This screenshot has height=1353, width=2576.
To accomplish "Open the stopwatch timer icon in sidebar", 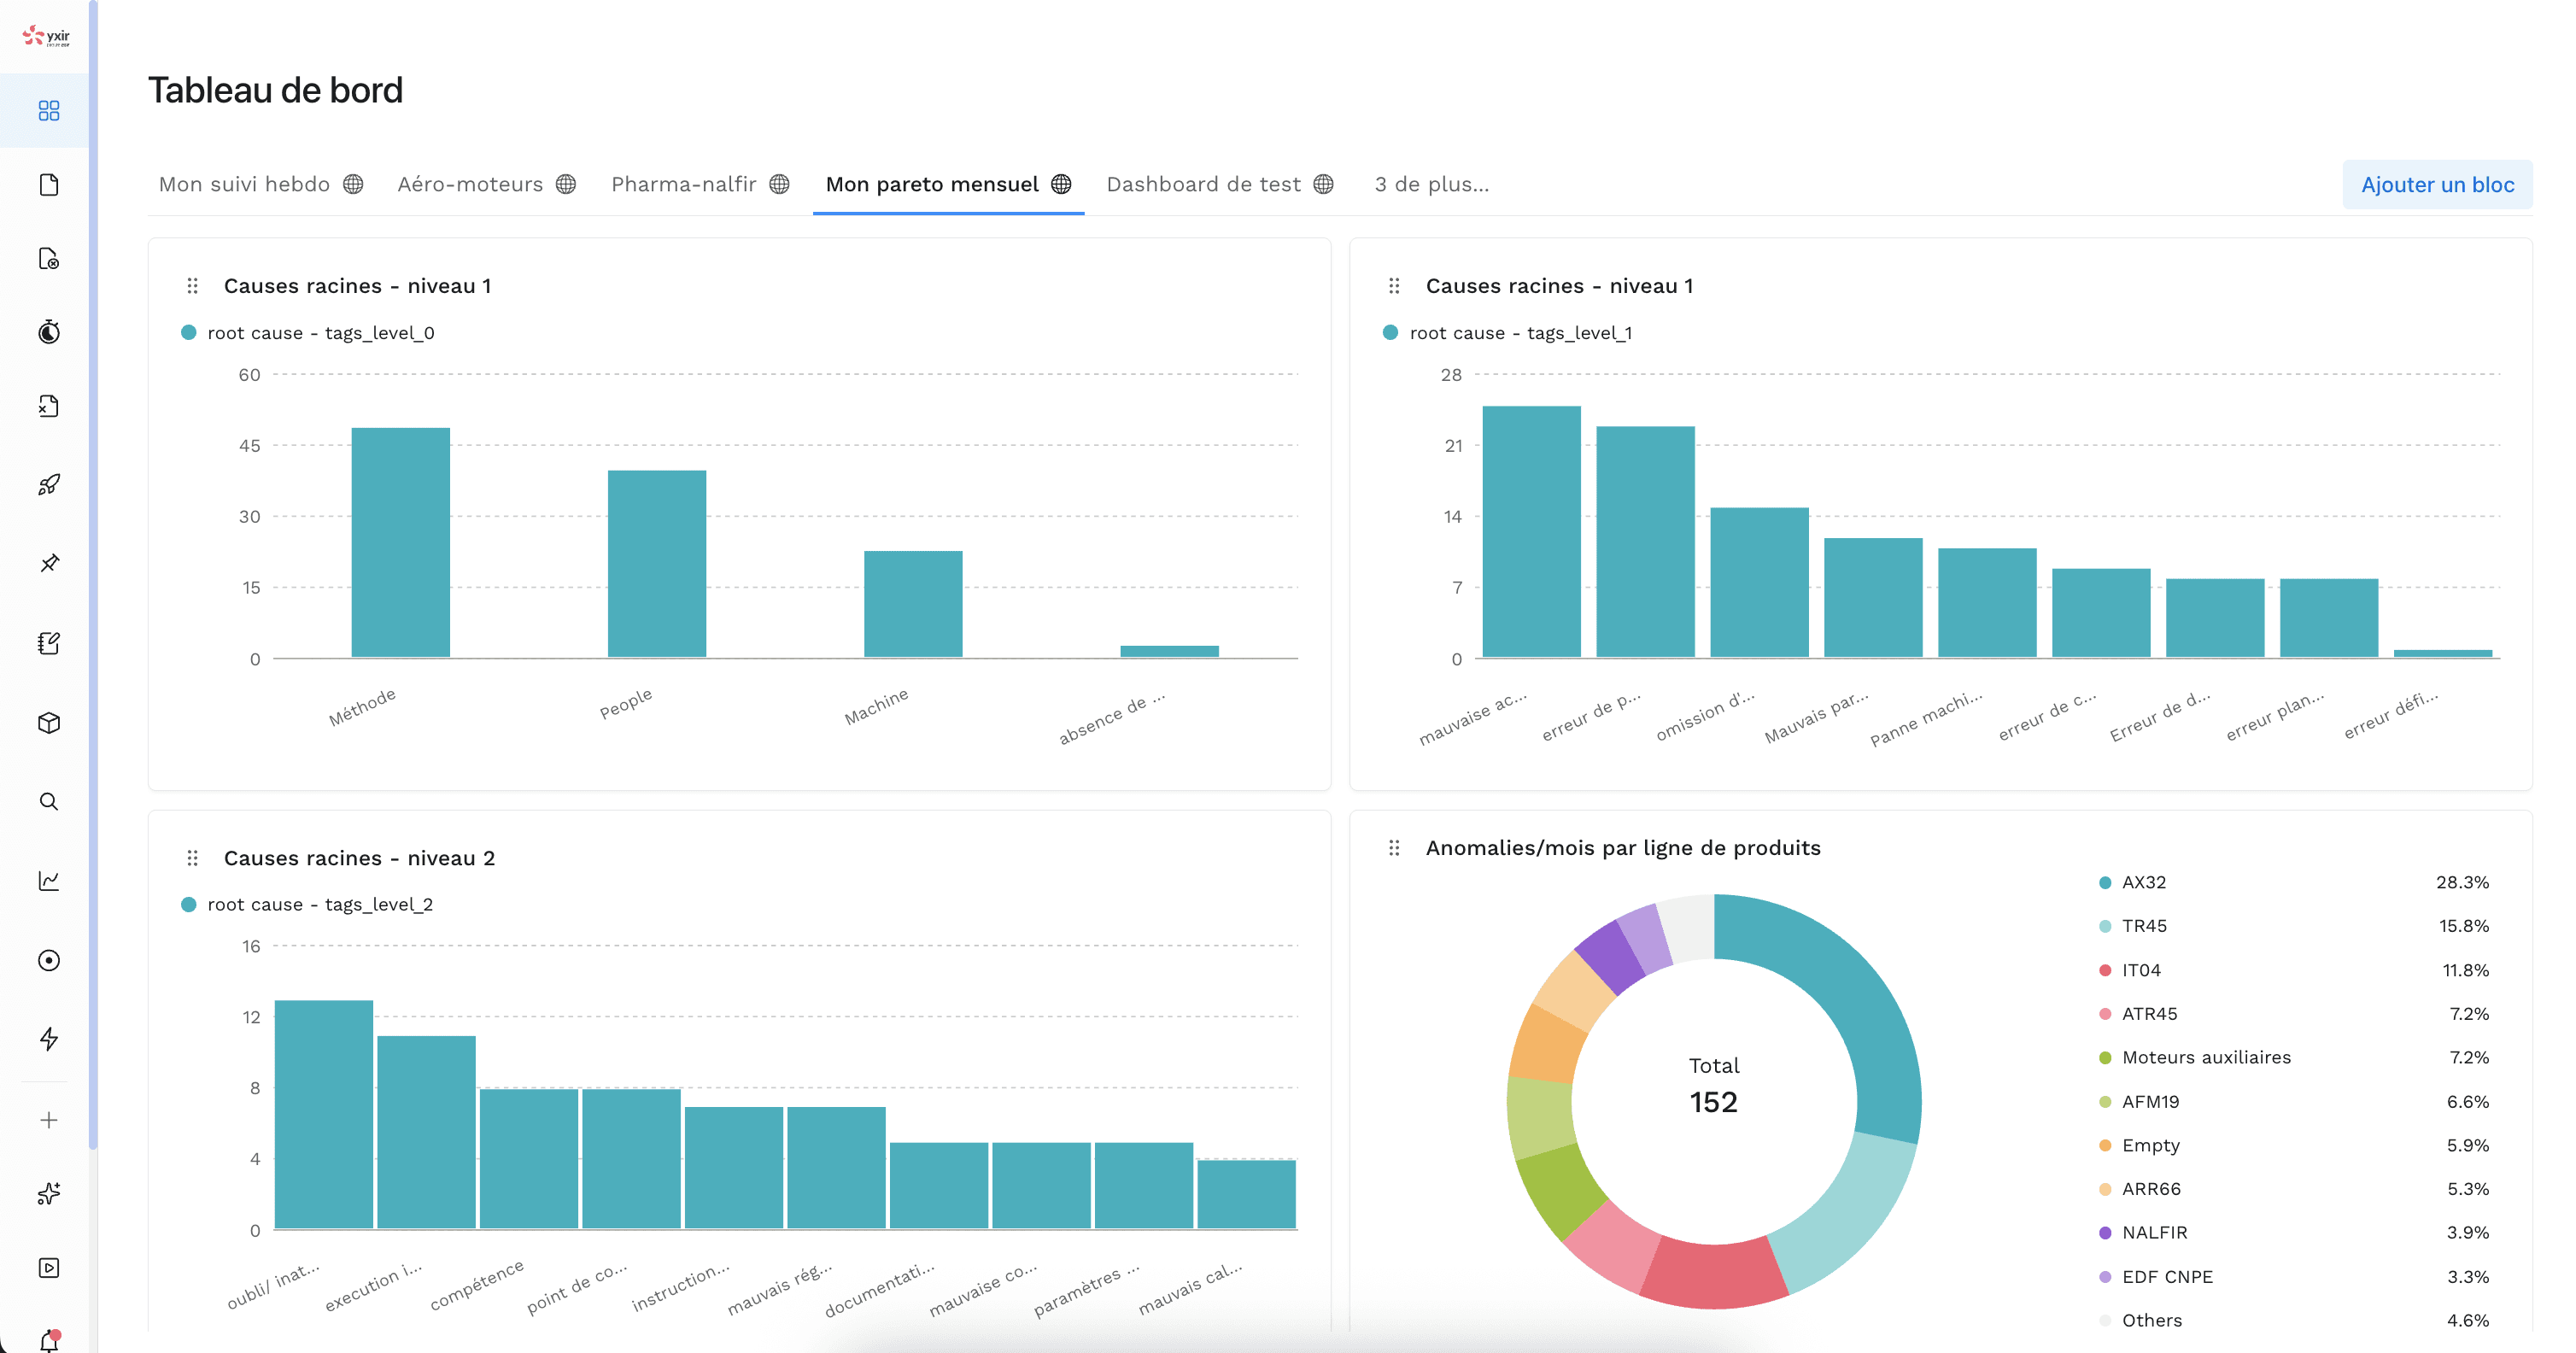I will (x=48, y=332).
